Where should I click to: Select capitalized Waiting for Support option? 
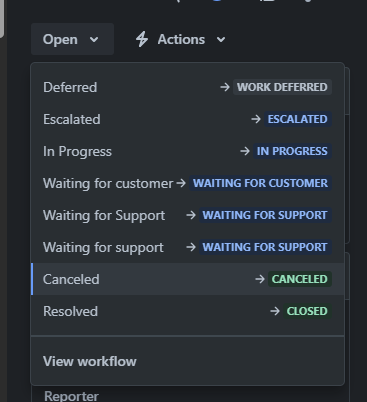pos(188,215)
